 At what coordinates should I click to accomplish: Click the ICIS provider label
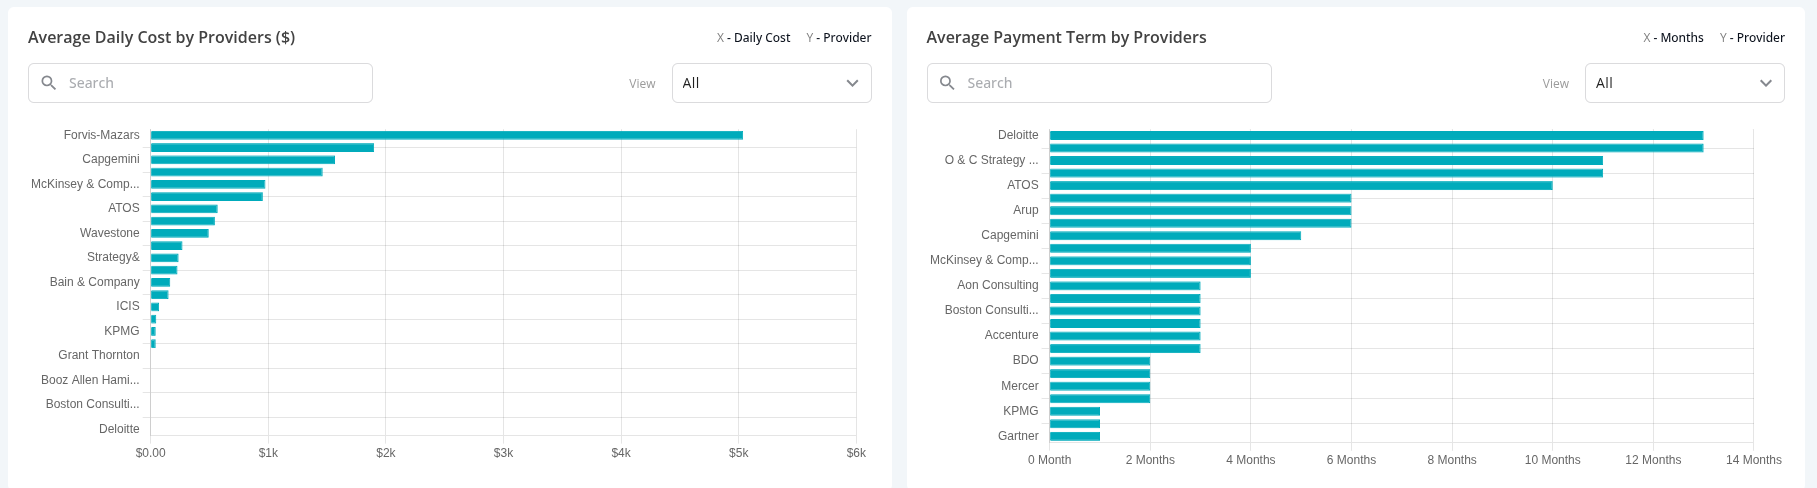coord(127,306)
